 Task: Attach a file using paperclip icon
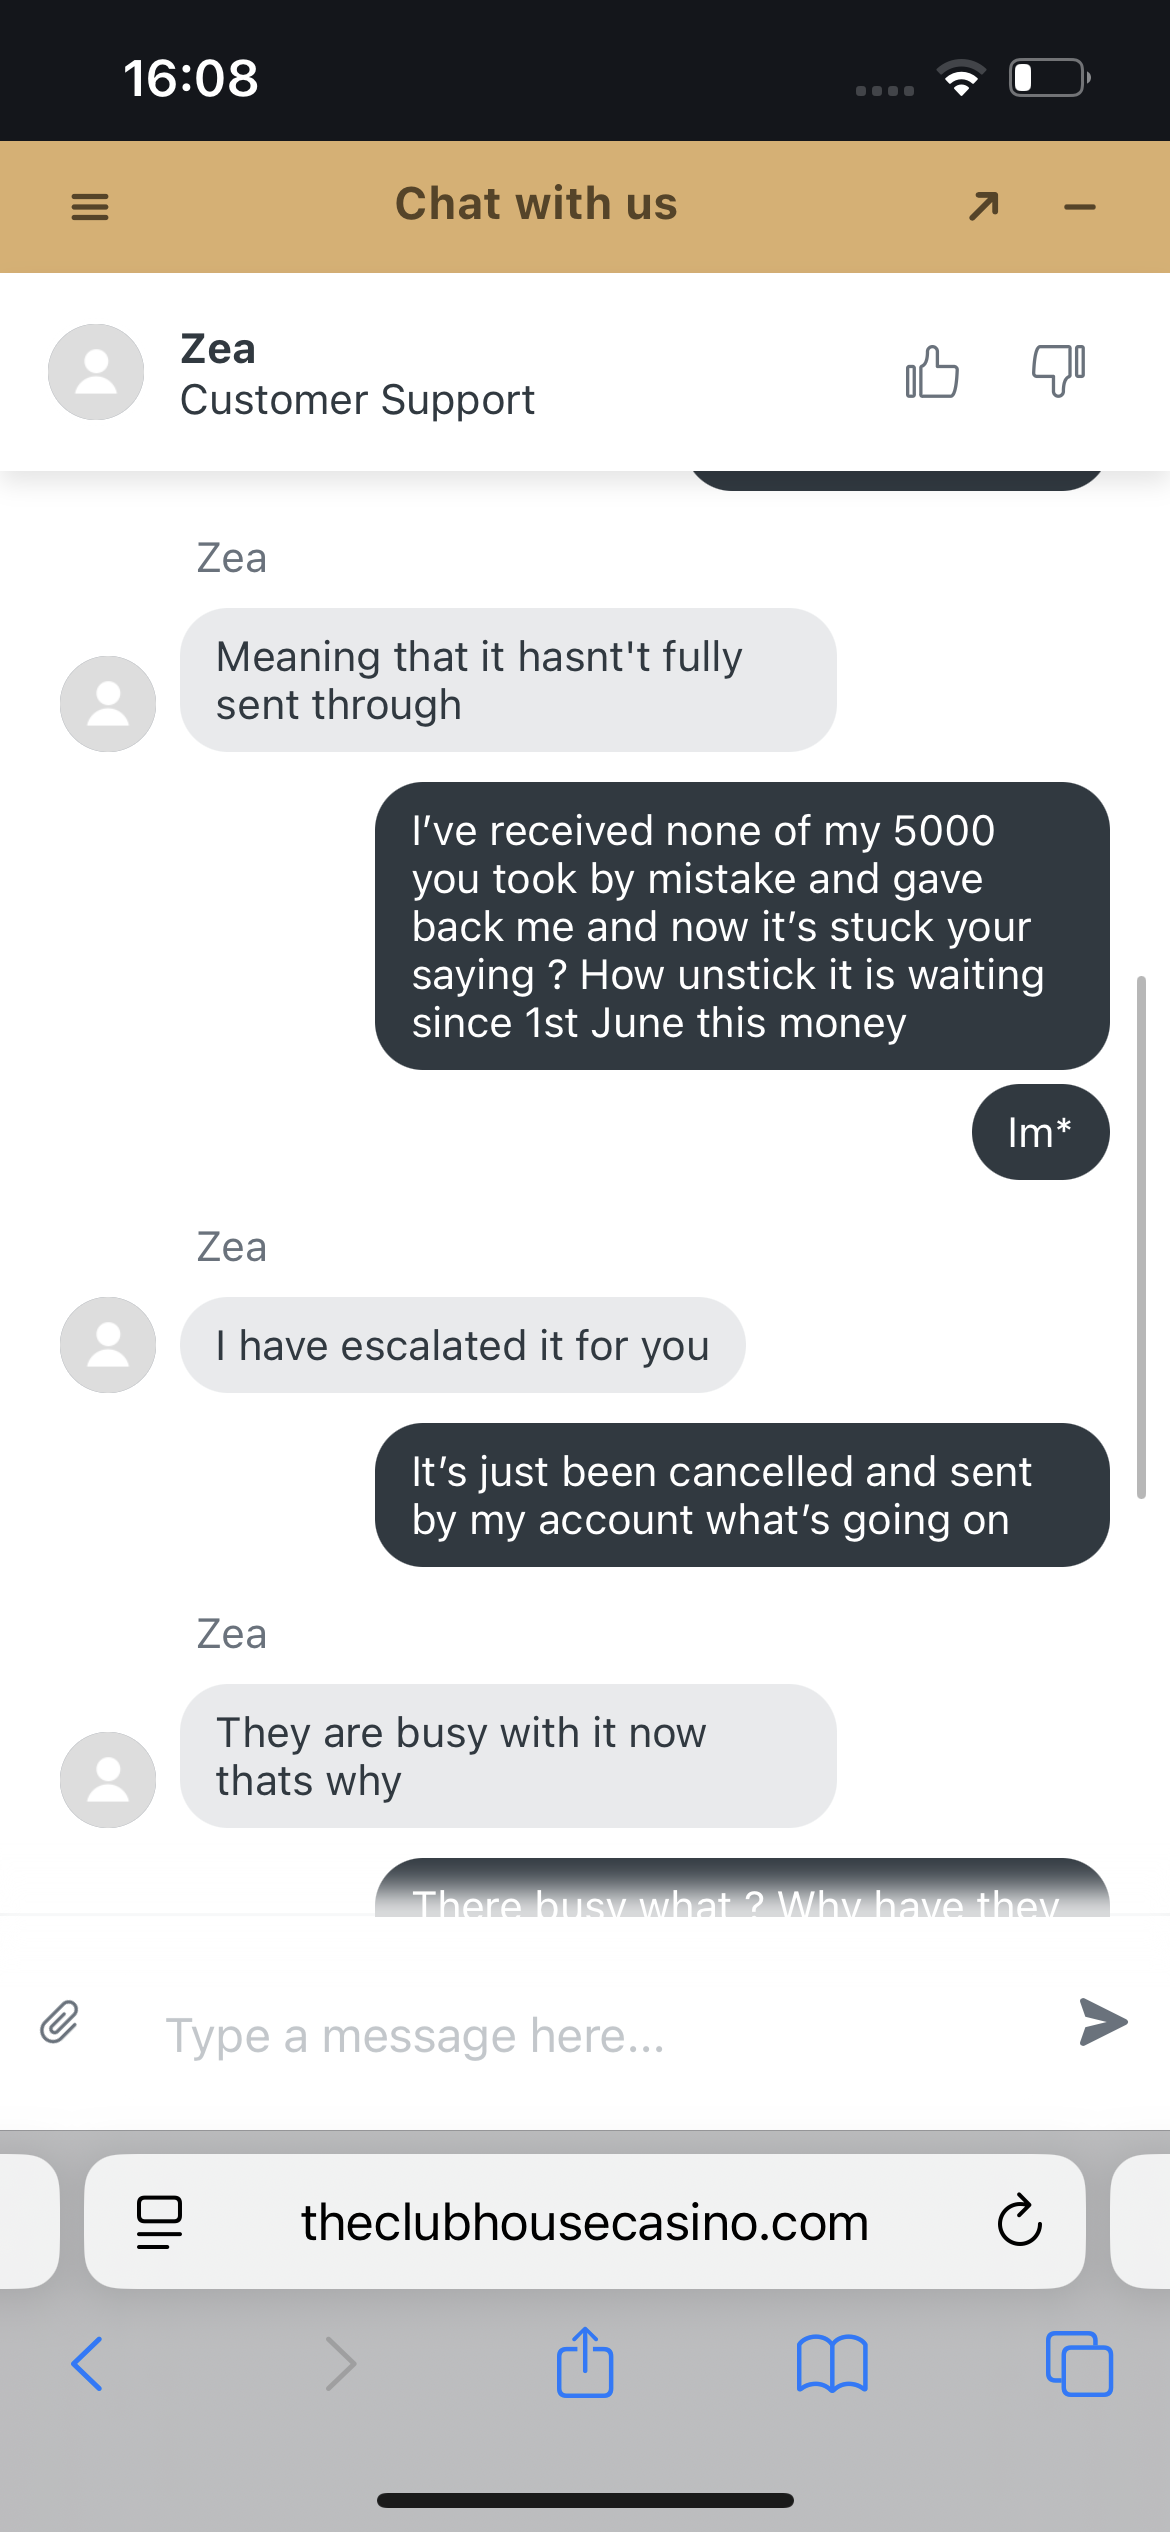click(60, 2022)
